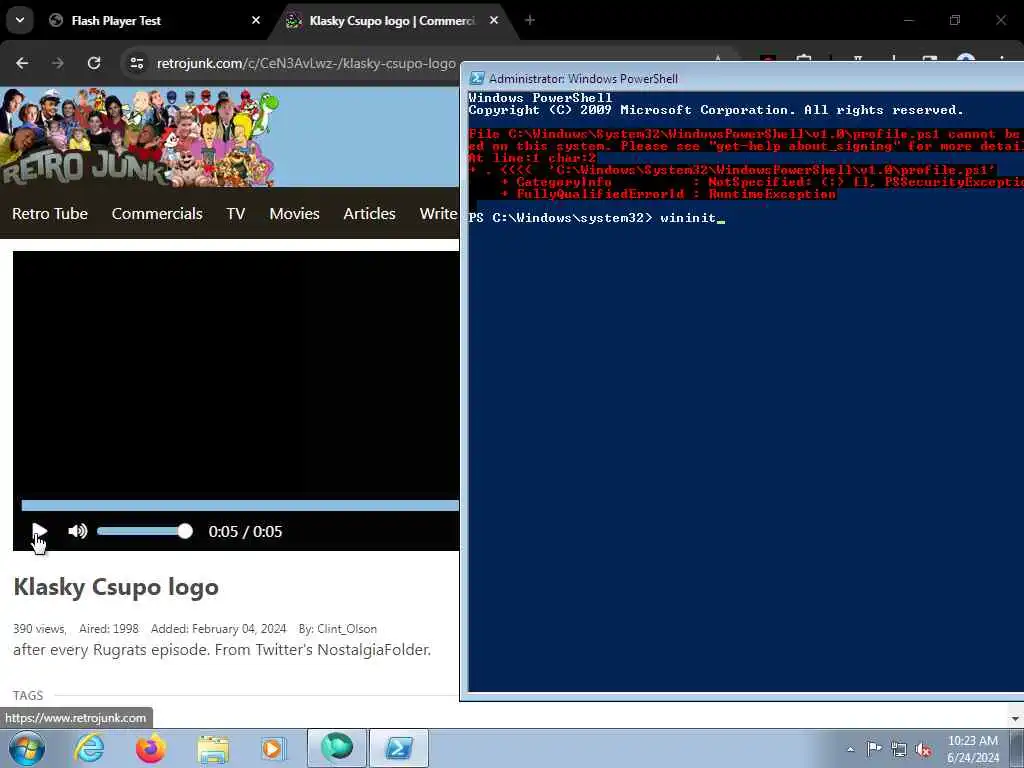Reload the retrojunk page

coord(94,63)
